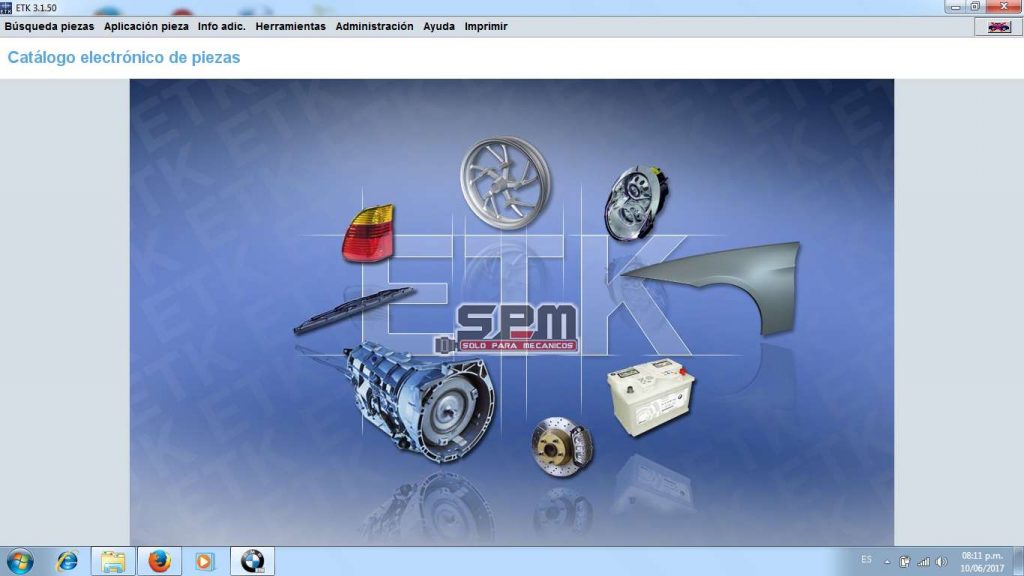1024x576 pixels.
Task: Launch Internet Explorer from taskbar
Action: click(67, 562)
